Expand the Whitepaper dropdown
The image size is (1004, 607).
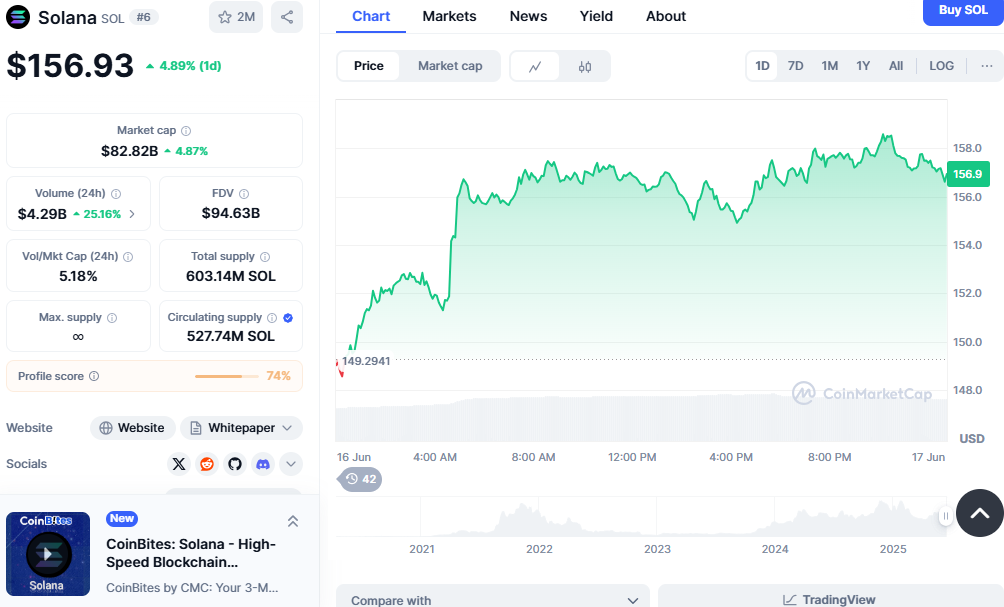click(241, 428)
